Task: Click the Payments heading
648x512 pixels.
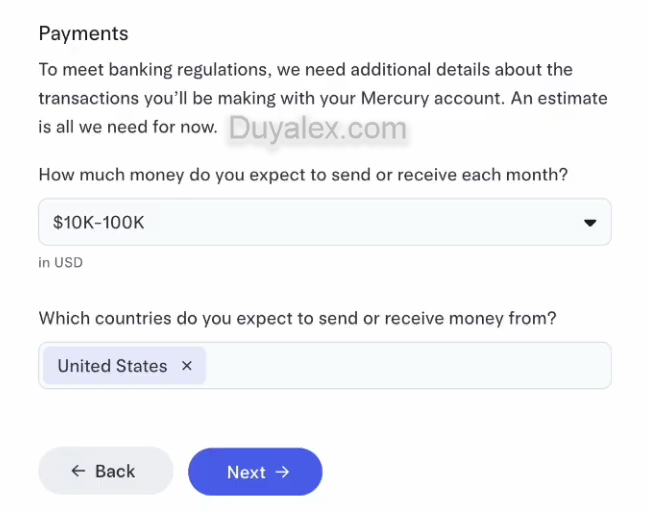Action: 83,33
